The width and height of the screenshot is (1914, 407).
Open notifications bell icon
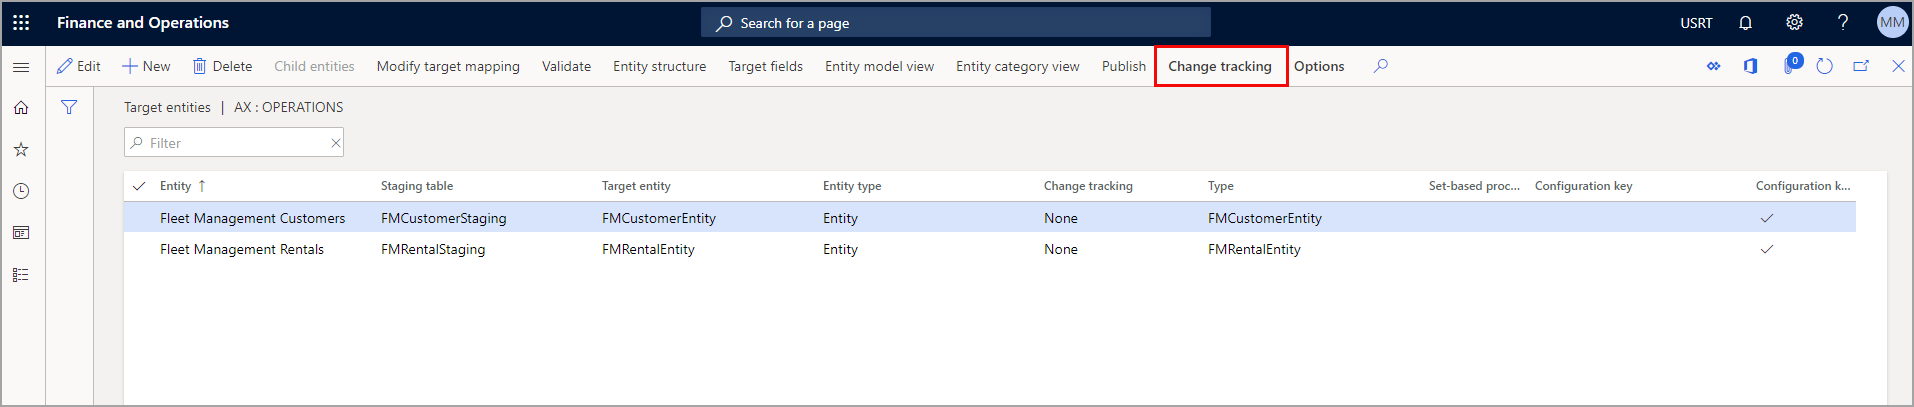point(1745,23)
